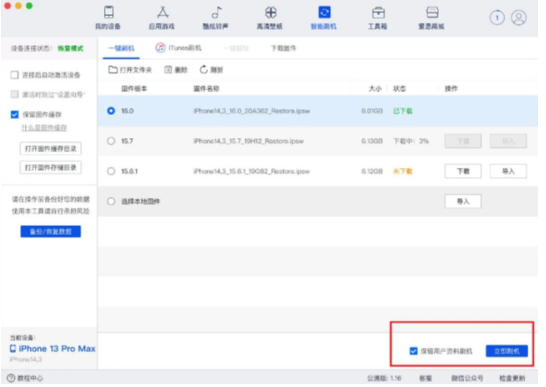This screenshot has height=387, width=546.
Task: Open 客服 customer service in status bar
Action: click(x=427, y=379)
